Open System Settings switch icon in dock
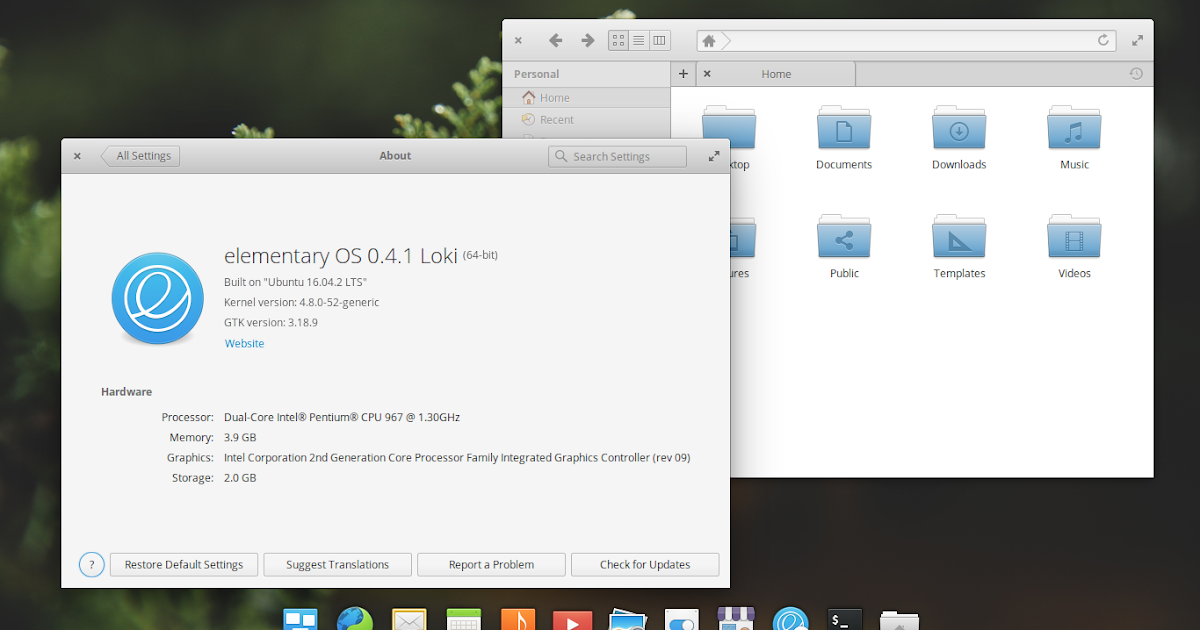This screenshot has height=630, width=1200. click(x=681, y=620)
